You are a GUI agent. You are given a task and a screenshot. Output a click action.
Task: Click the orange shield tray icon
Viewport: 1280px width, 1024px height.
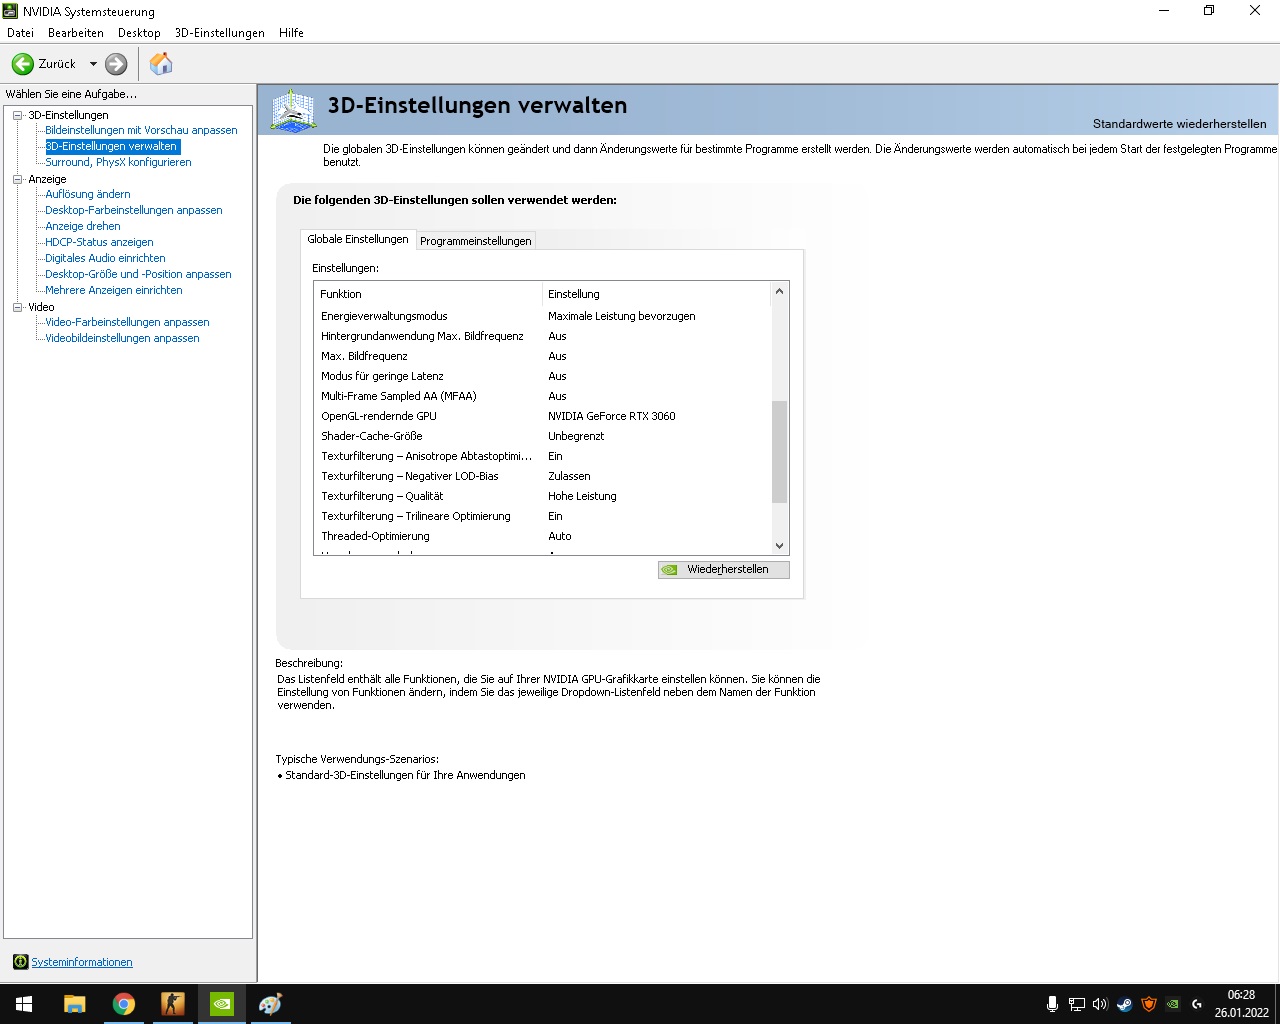1149,1004
